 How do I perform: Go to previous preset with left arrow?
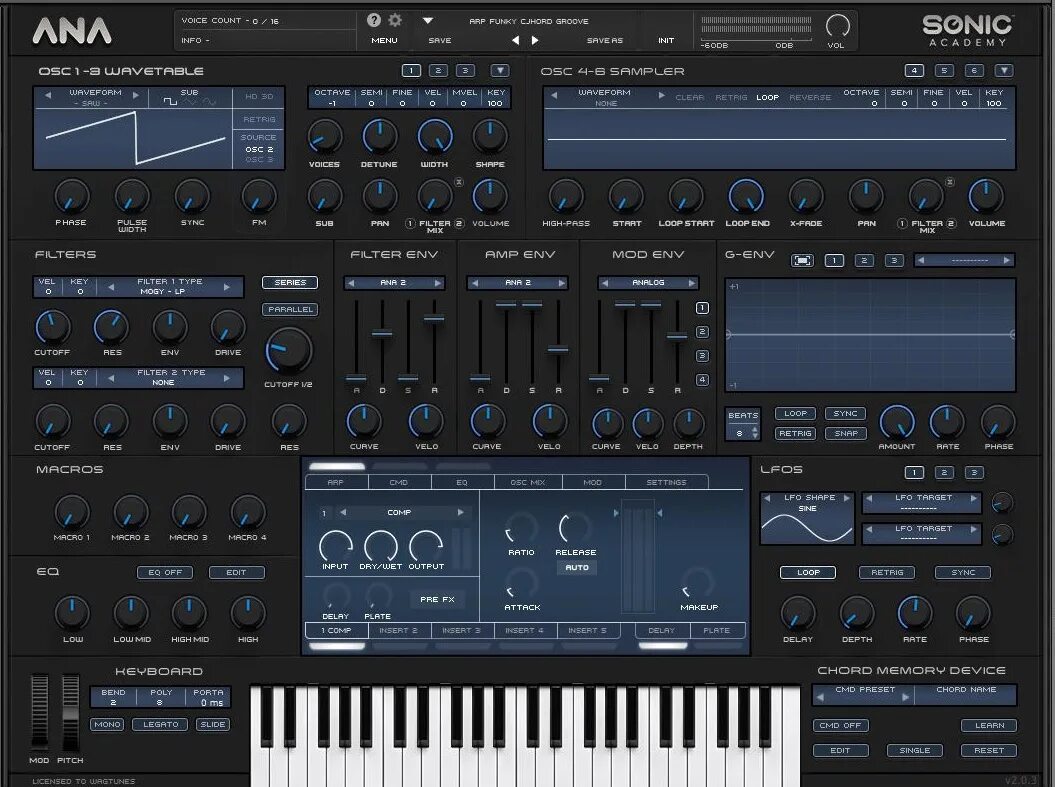[515, 40]
